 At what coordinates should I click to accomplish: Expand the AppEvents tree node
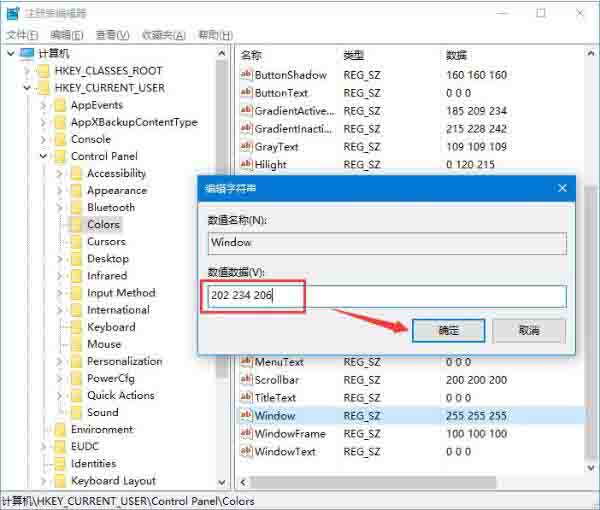coord(43,105)
